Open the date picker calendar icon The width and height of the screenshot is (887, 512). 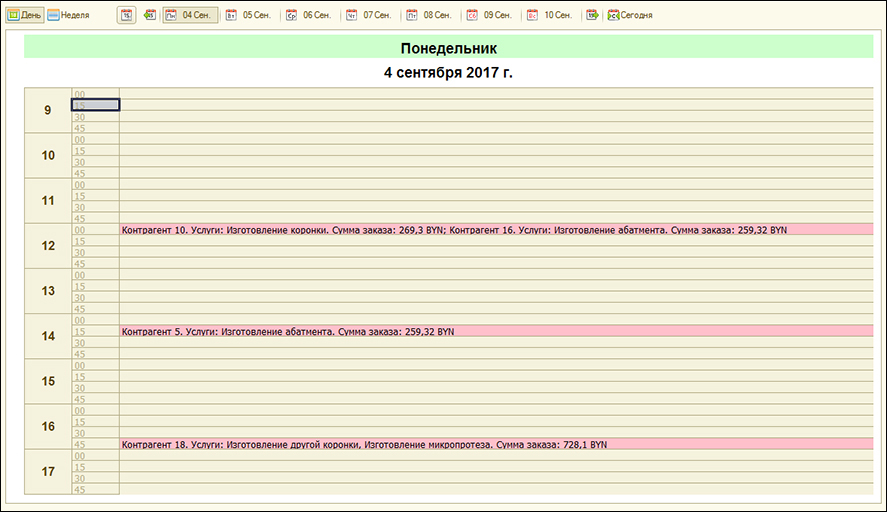(127, 15)
